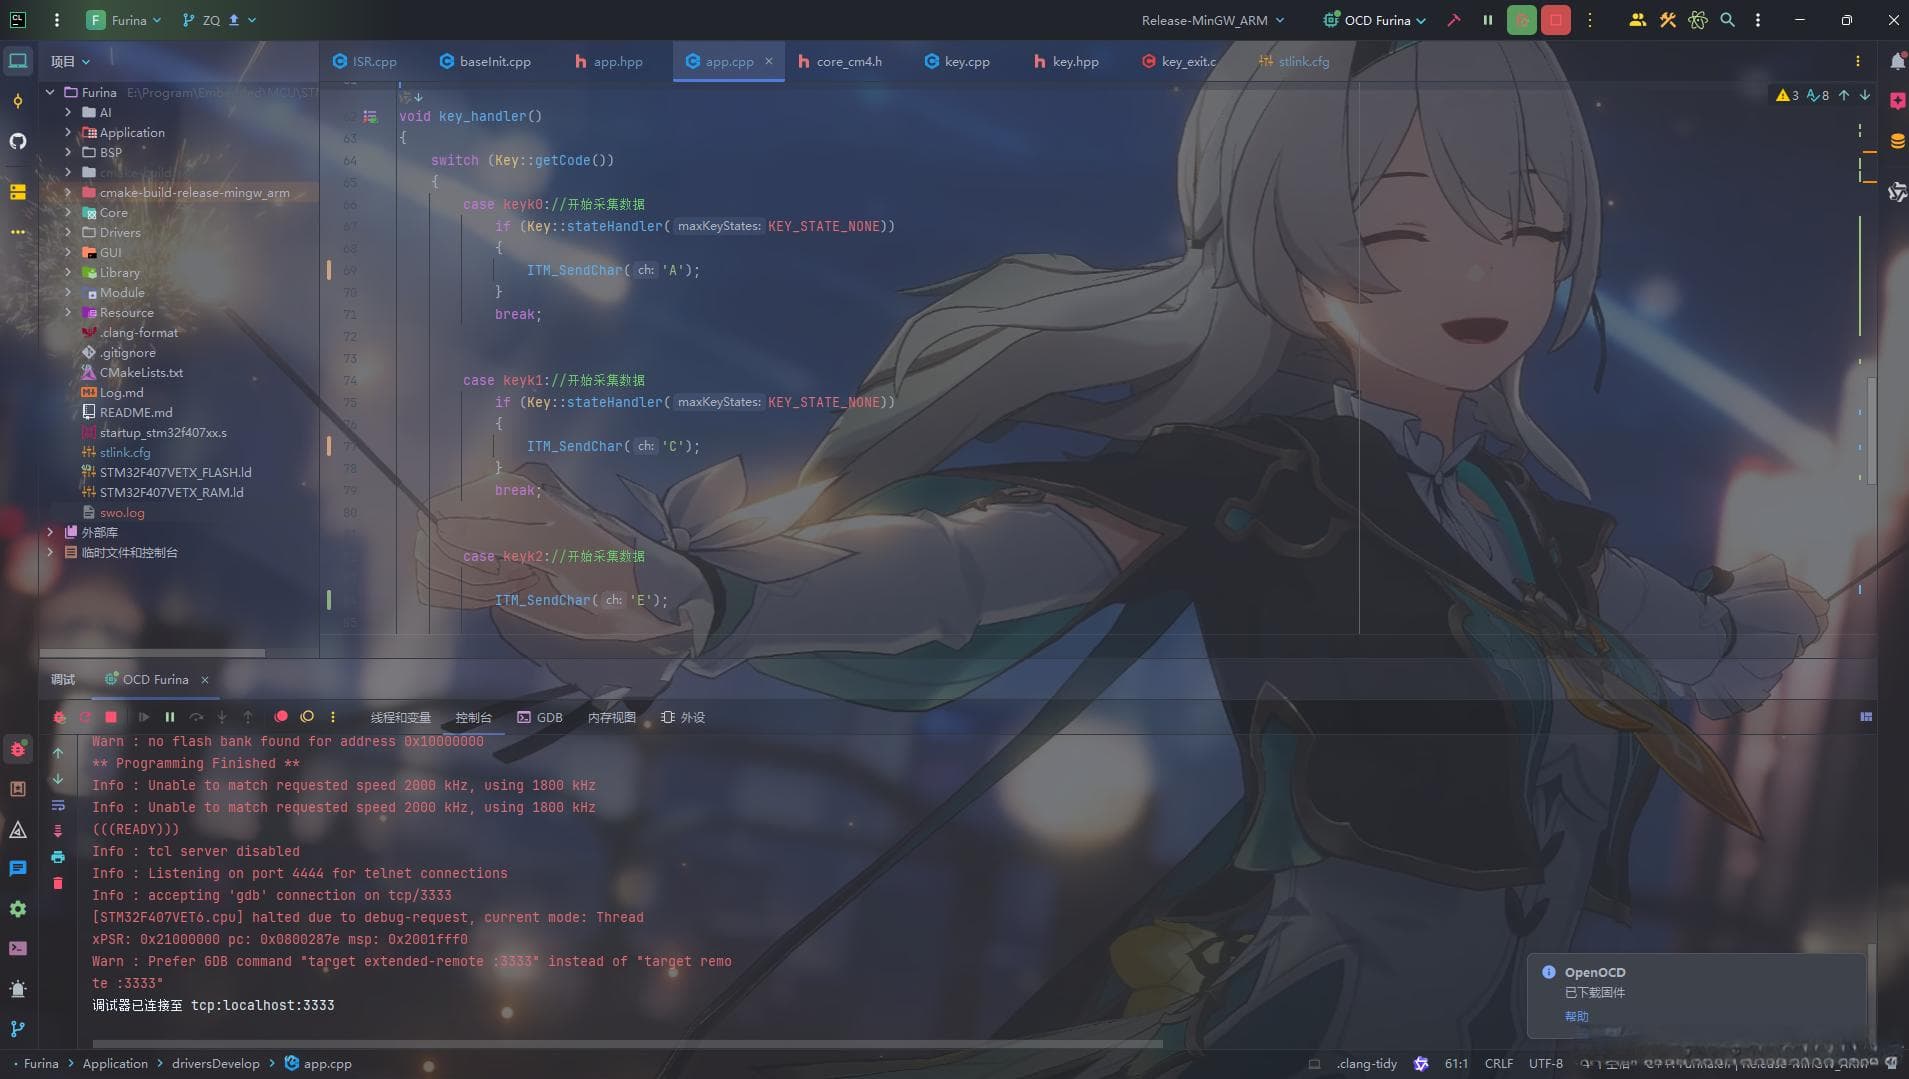Open ZQ branch dropdown

pos(219,20)
